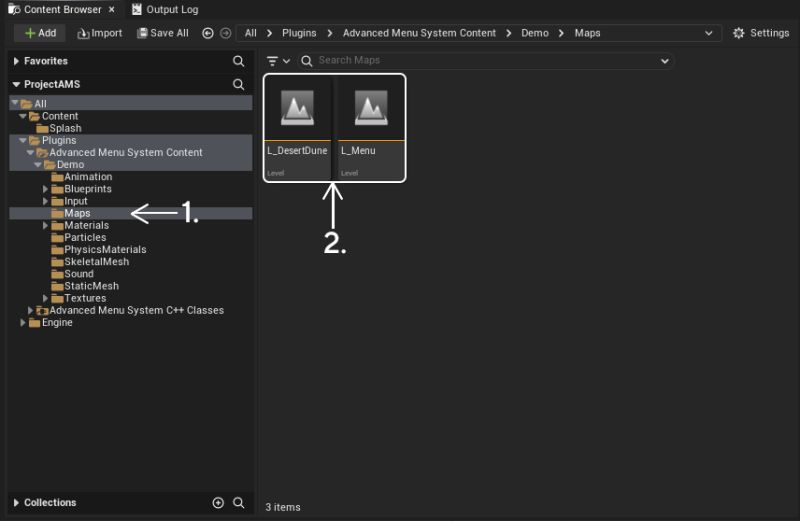Expand the Blueprints folder arrow
The width and height of the screenshot is (800, 521).
pos(45,189)
